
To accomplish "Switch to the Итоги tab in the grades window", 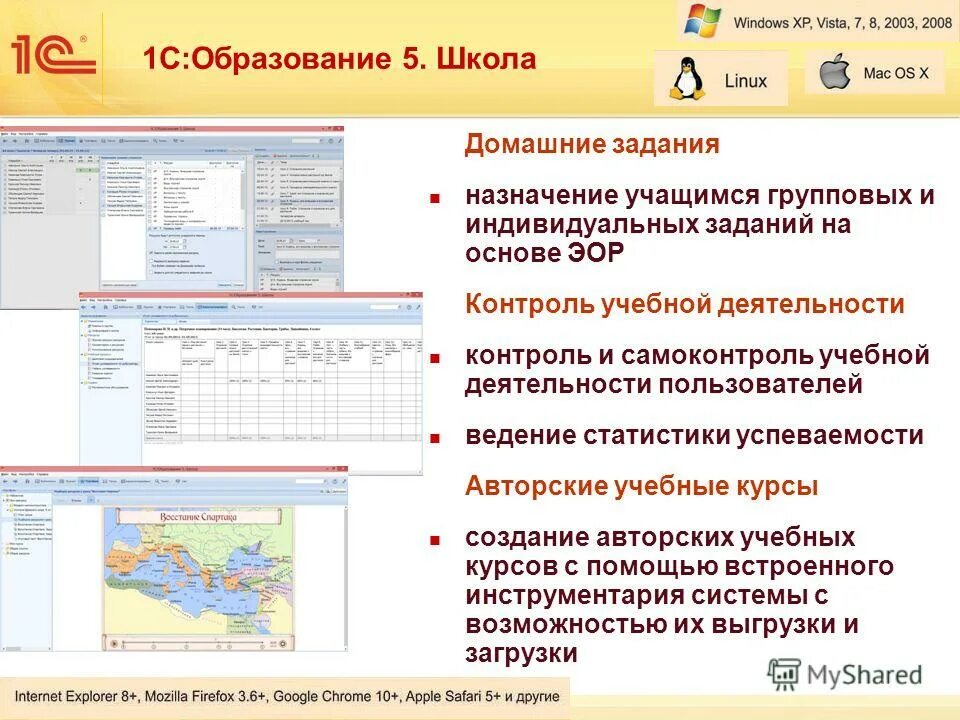I will tap(184, 323).
